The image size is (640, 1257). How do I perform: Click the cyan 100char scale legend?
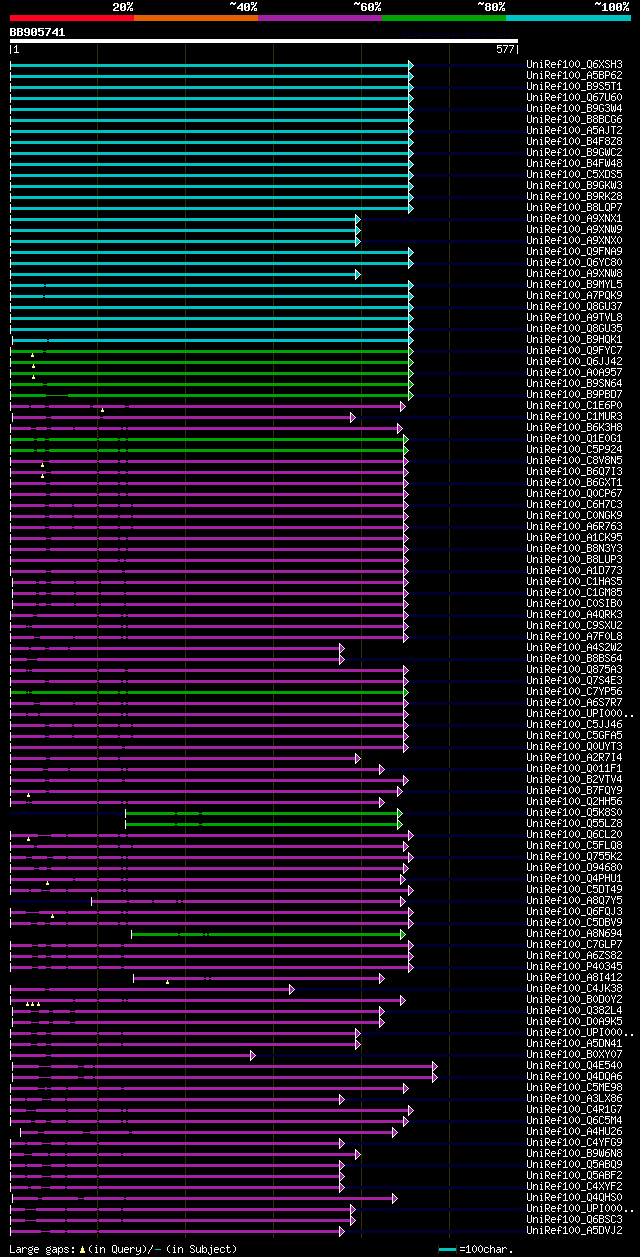click(476, 1249)
